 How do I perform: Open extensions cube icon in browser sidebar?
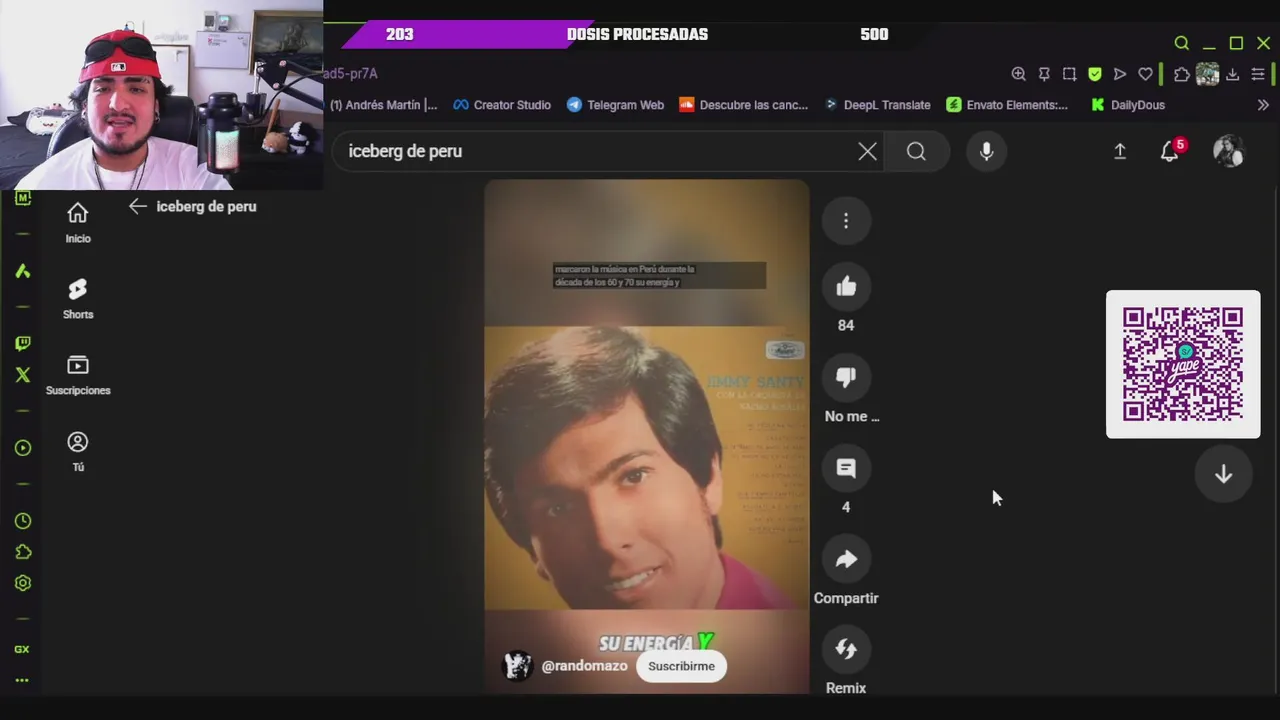[x=23, y=552]
